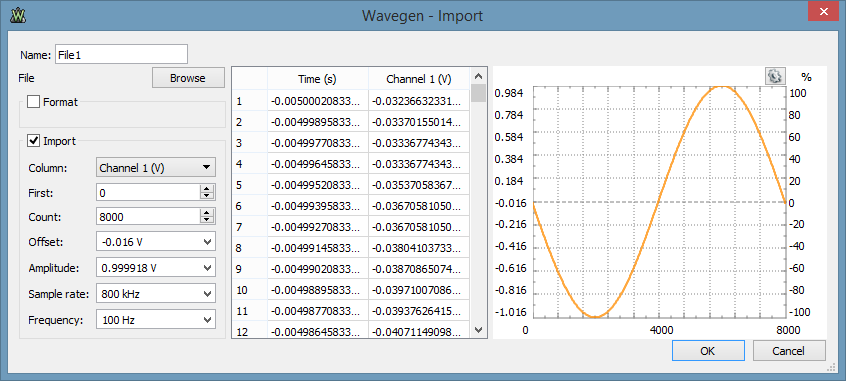Click channel cell -0.03370155014...

419,122
